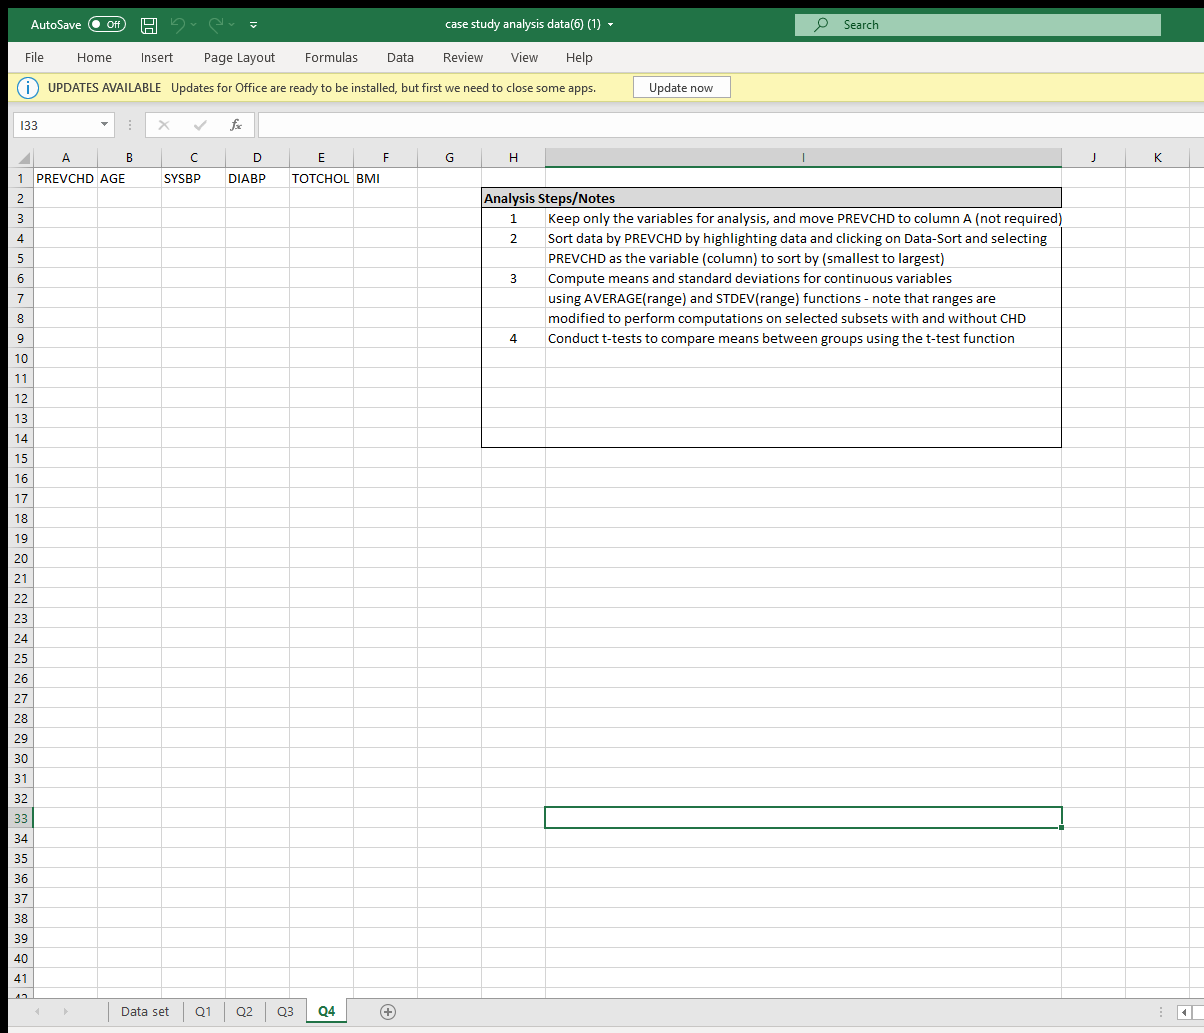Switch to the Formulas ribbon tab
Screen dimensions: 1204x1033
coord(331,57)
